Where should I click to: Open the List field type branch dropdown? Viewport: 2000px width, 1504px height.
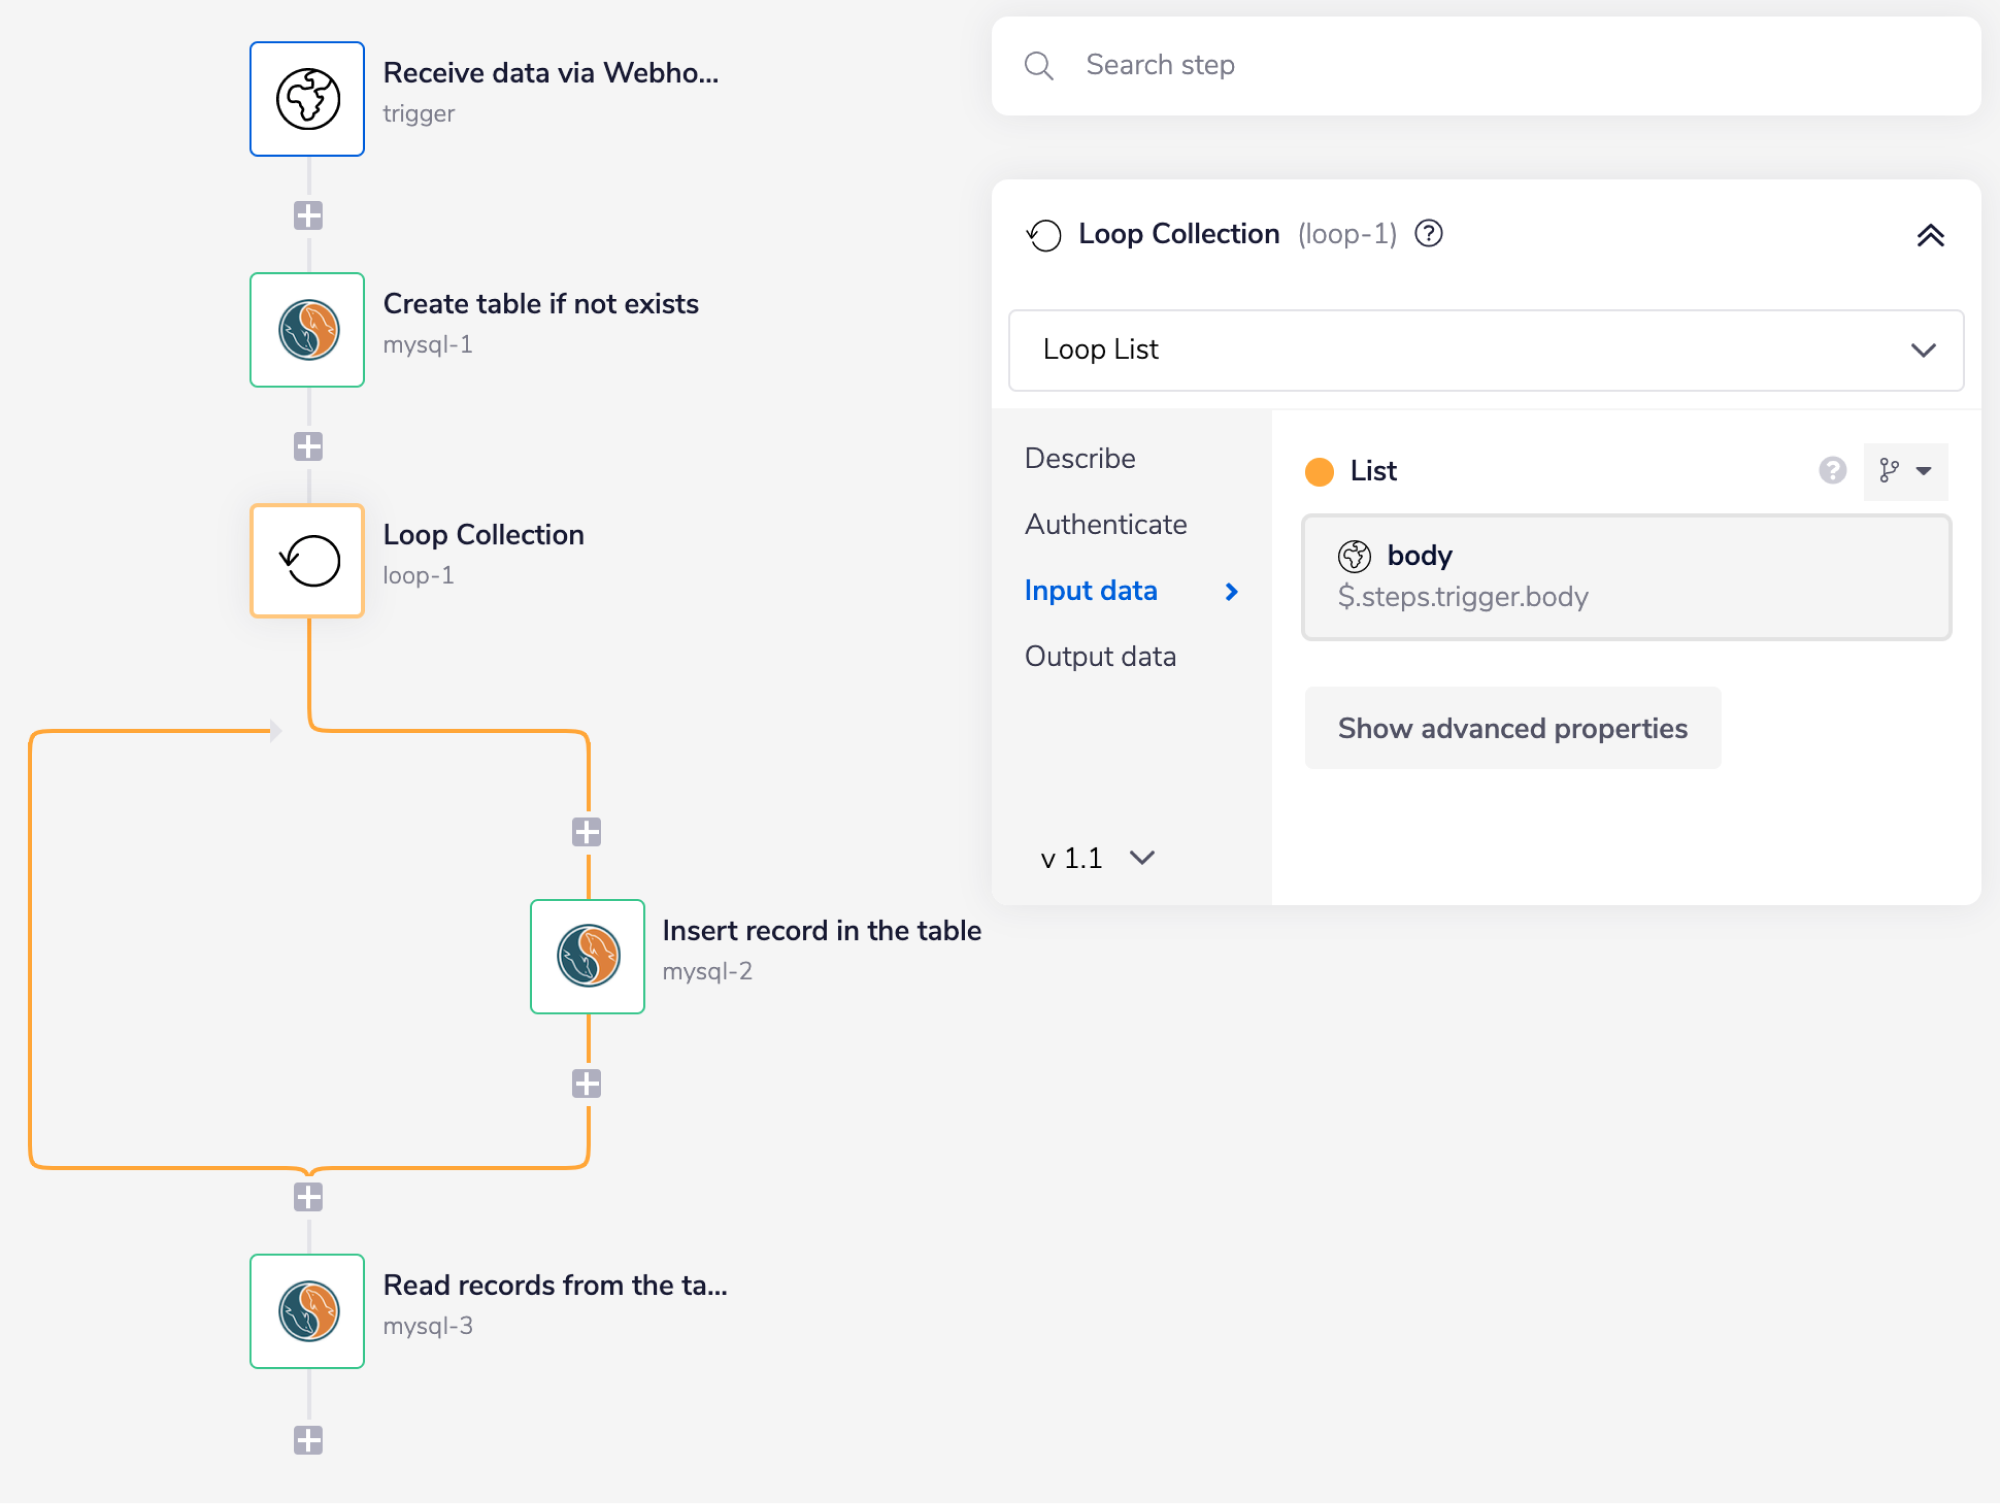pyautogui.click(x=1905, y=471)
